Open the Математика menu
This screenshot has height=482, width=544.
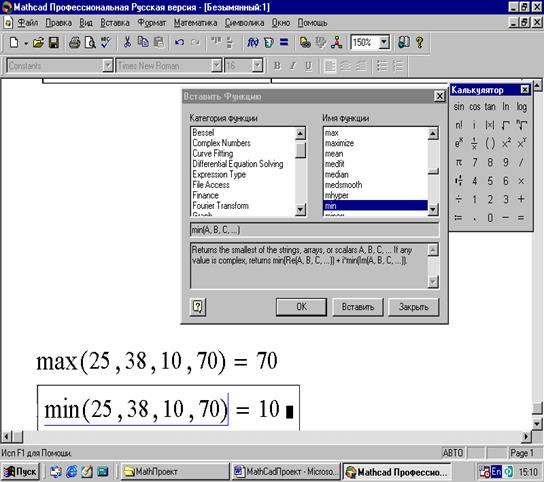tap(195, 23)
